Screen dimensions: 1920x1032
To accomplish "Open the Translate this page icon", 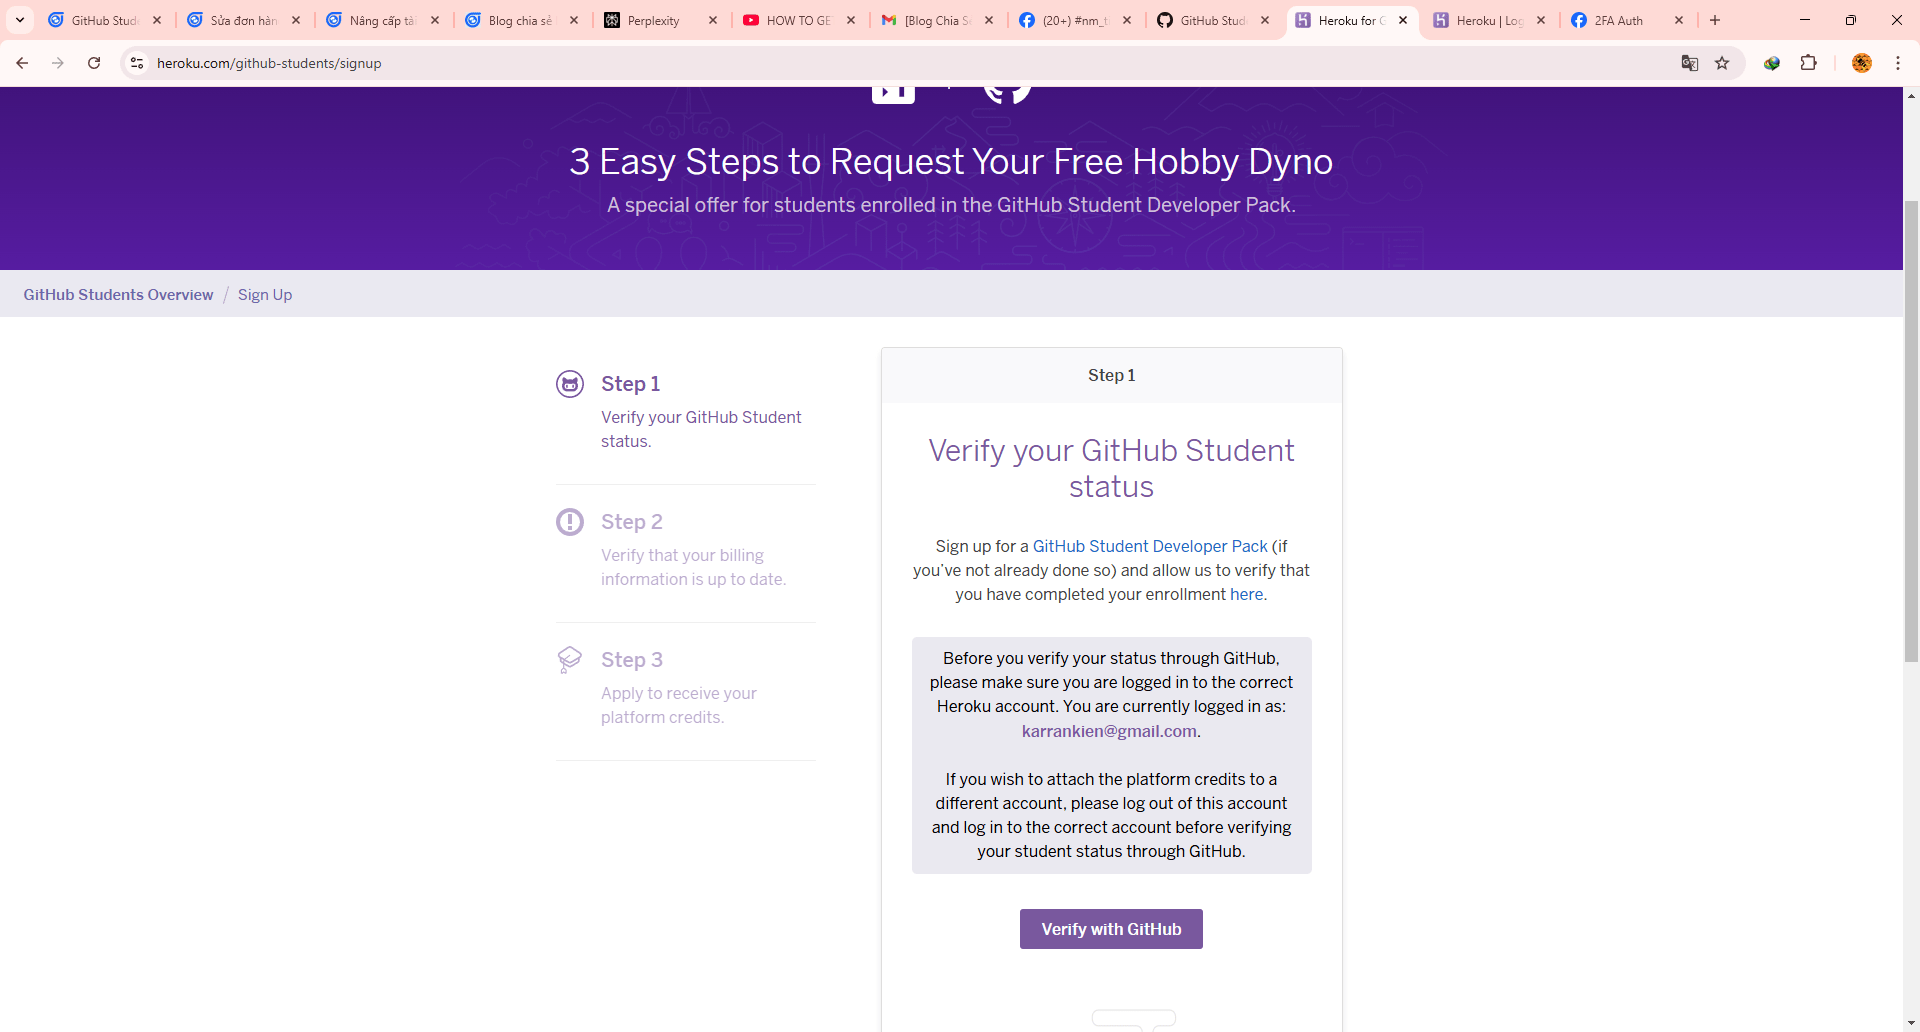I will point(1690,63).
